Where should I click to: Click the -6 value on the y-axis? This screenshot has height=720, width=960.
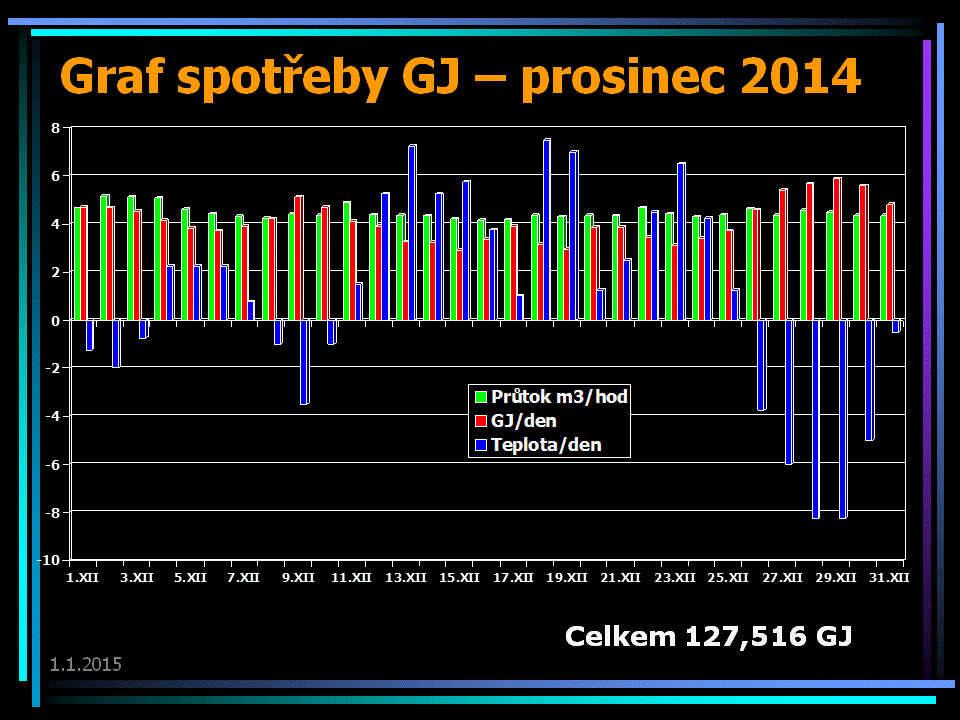pos(54,464)
